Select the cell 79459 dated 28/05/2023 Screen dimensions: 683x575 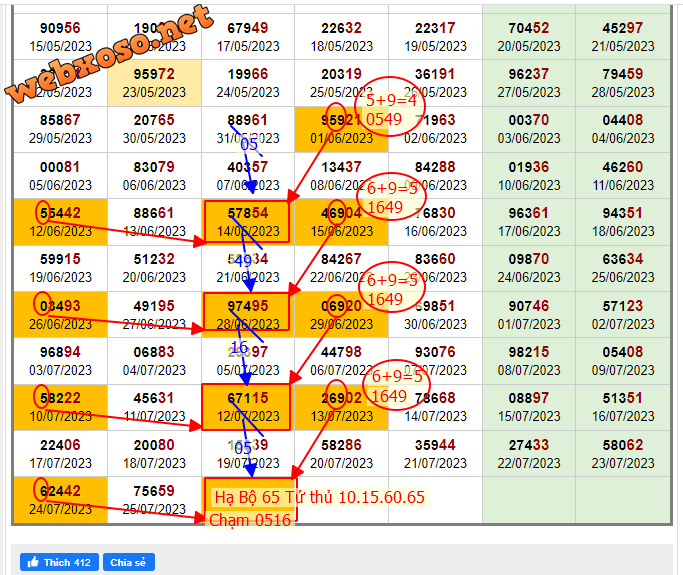[623, 83]
